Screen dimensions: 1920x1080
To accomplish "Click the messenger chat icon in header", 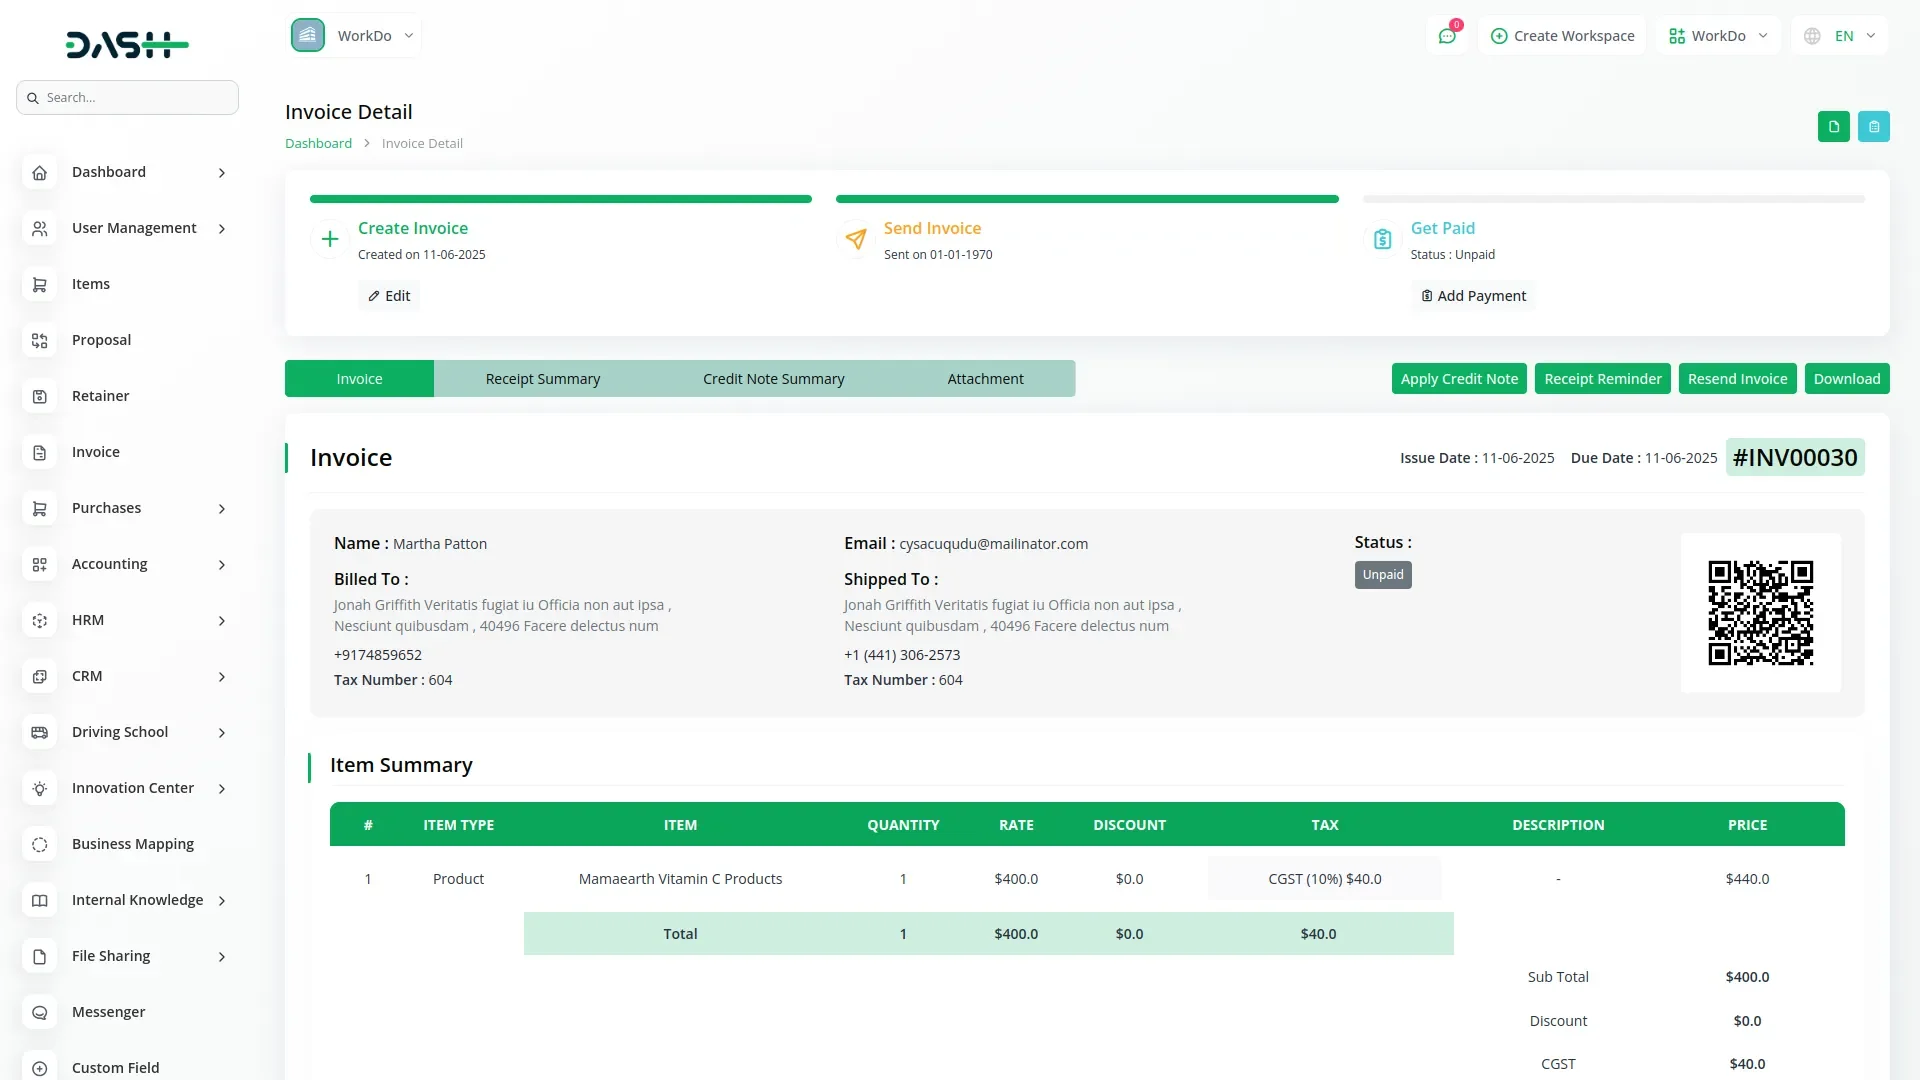I will coord(1446,36).
